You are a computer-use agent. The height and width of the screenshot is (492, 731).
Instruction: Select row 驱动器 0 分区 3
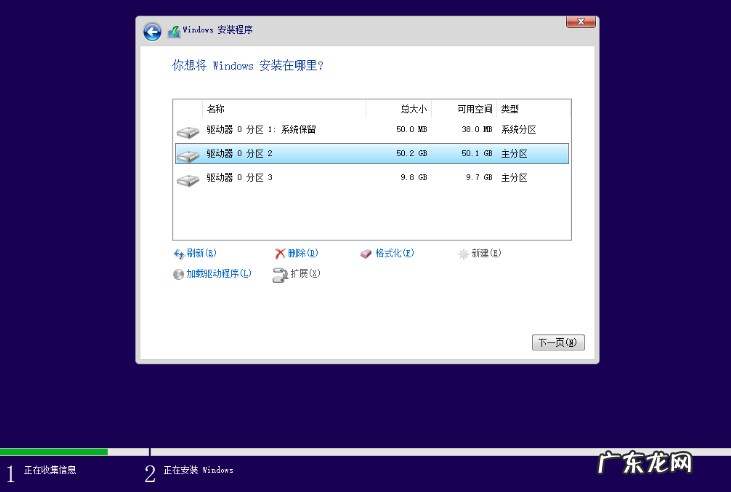pyautogui.click(x=372, y=178)
